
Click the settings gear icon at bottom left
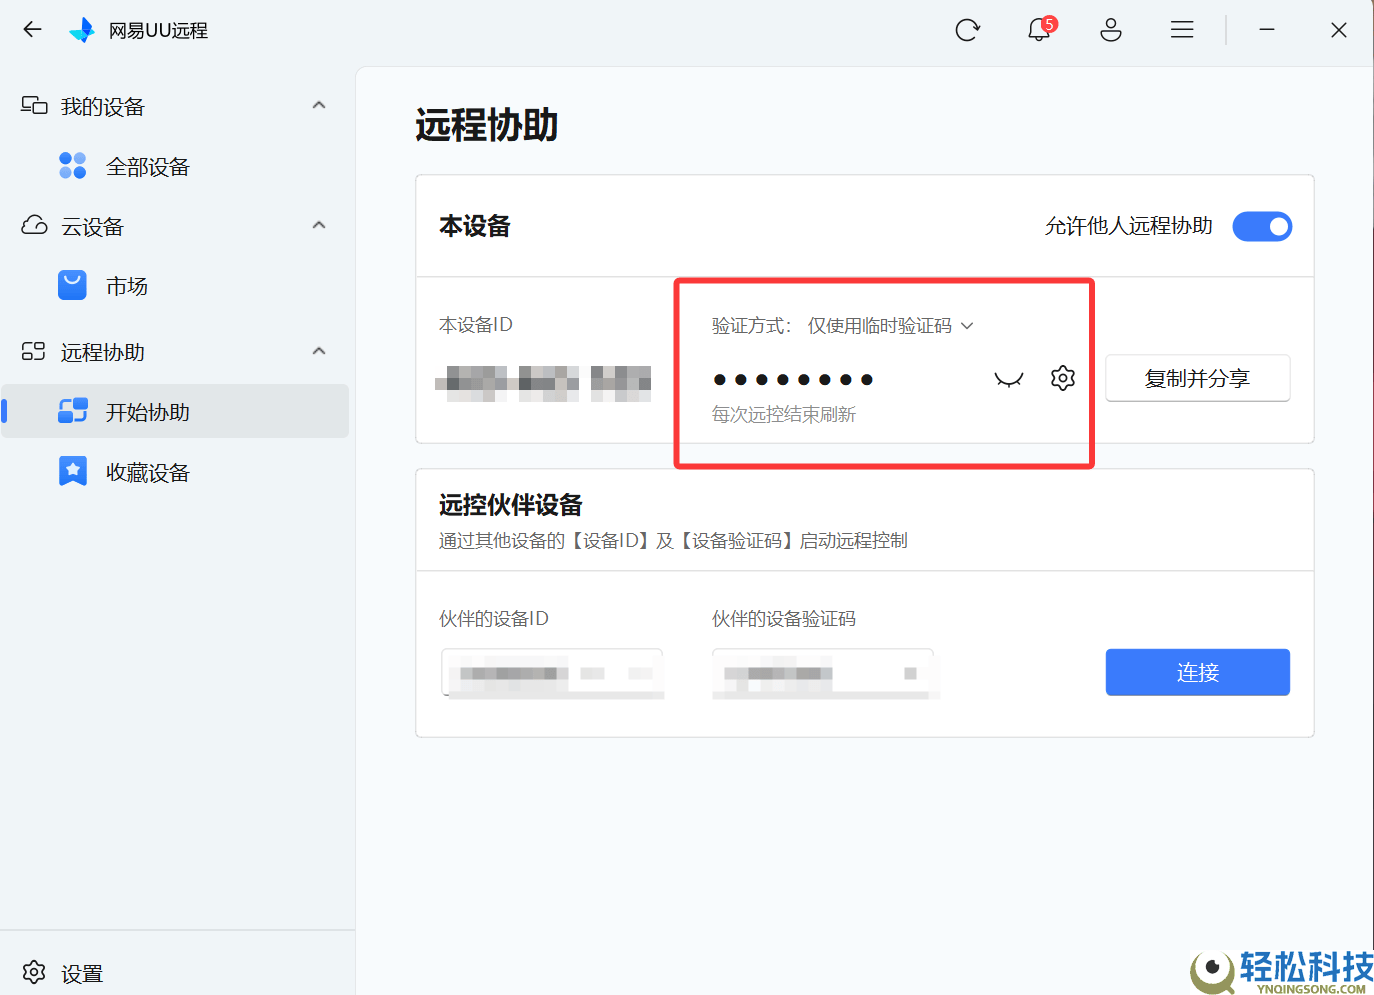click(34, 972)
